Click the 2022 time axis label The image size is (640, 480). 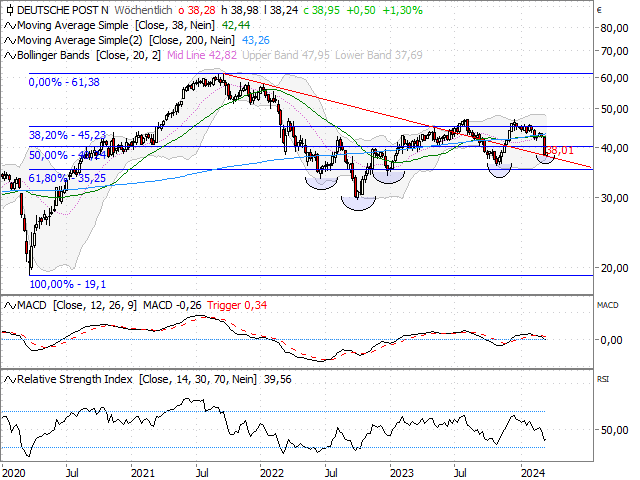point(272,473)
